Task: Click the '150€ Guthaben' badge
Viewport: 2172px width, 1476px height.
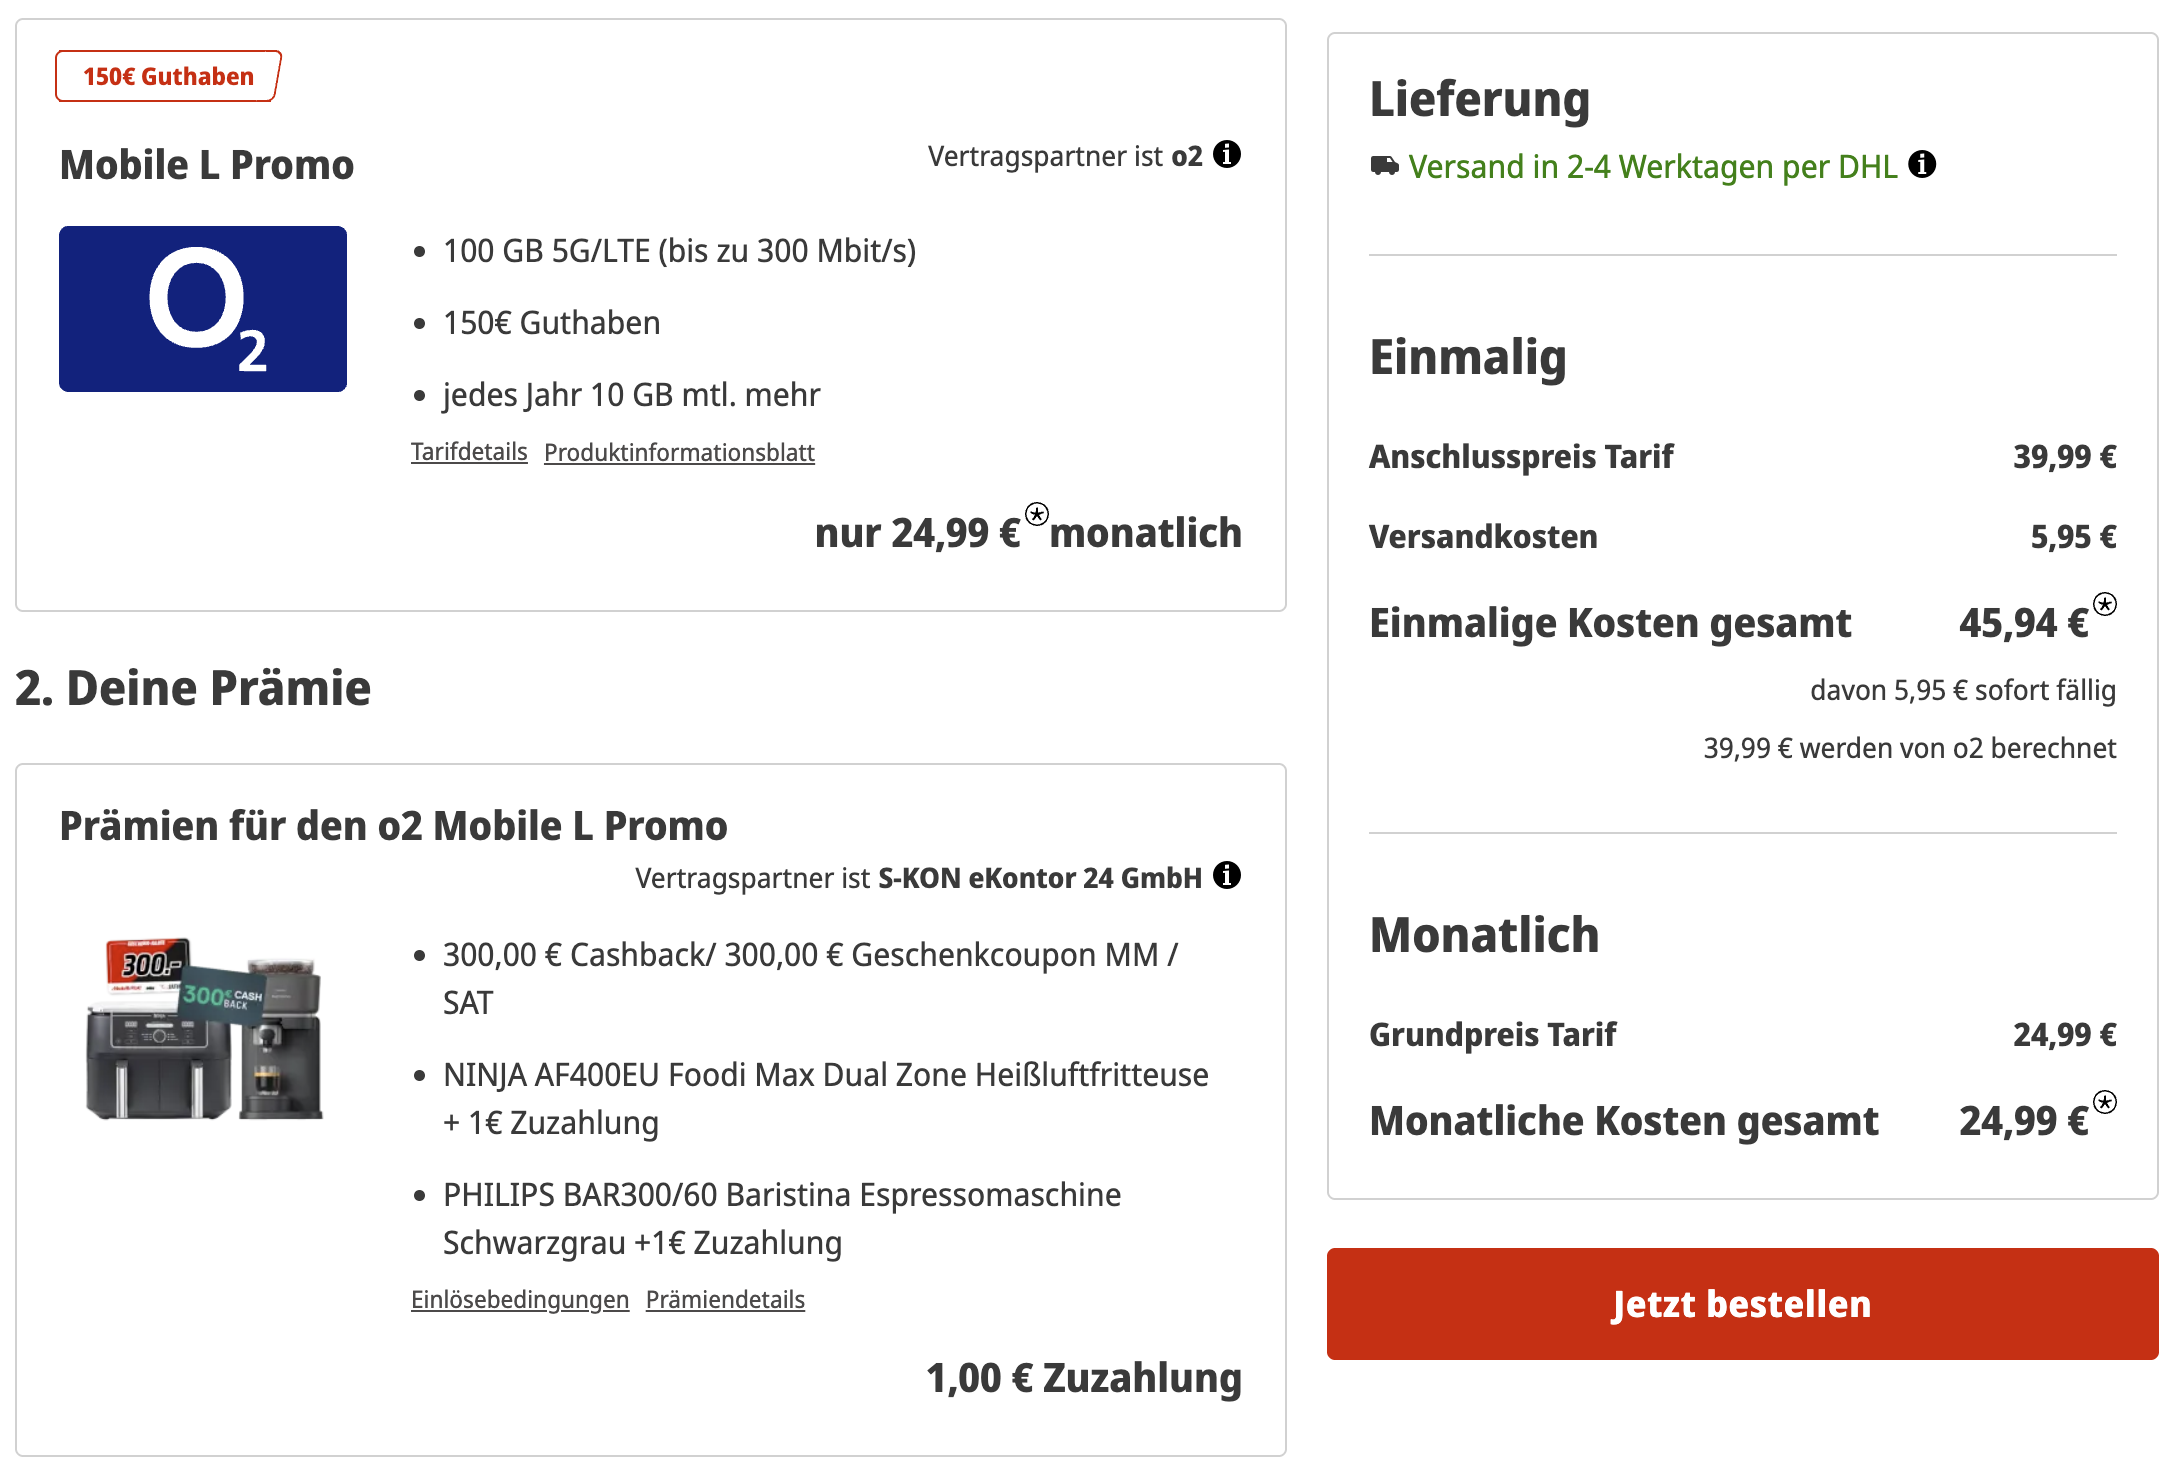Action: (168, 77)
